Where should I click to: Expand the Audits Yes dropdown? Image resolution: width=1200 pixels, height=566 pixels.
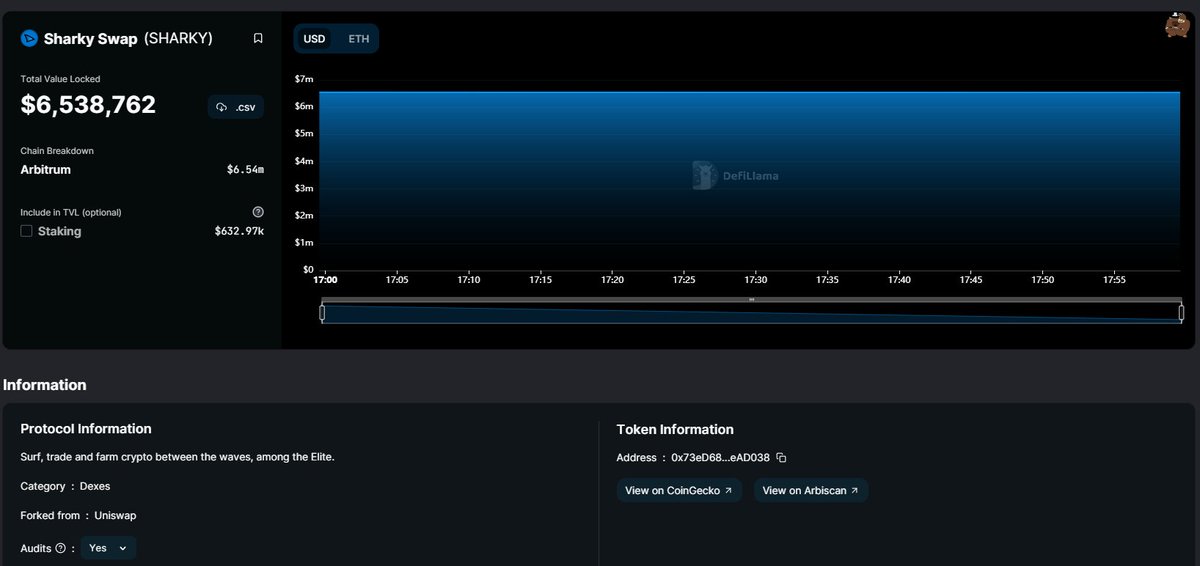[109, 548]
